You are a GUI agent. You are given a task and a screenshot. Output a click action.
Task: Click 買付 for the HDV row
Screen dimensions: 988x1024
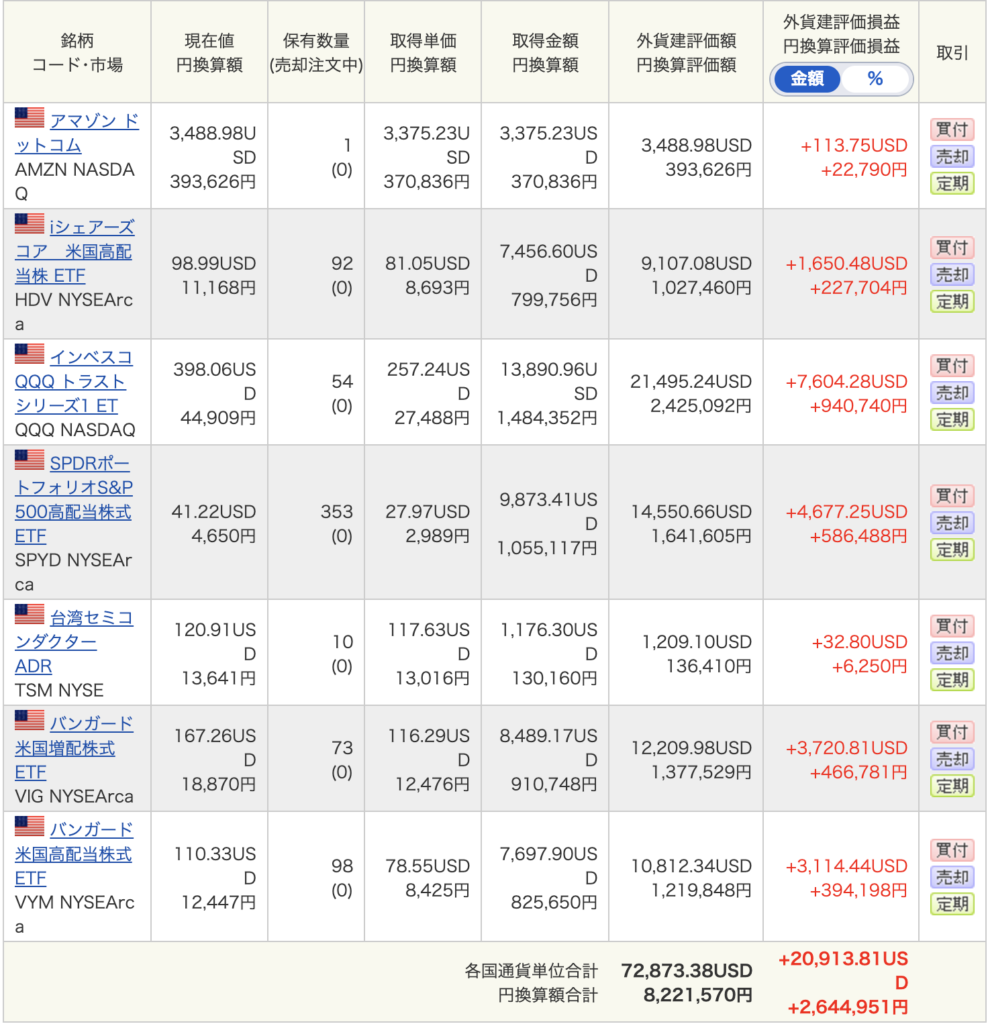click(x=952, y=248)
